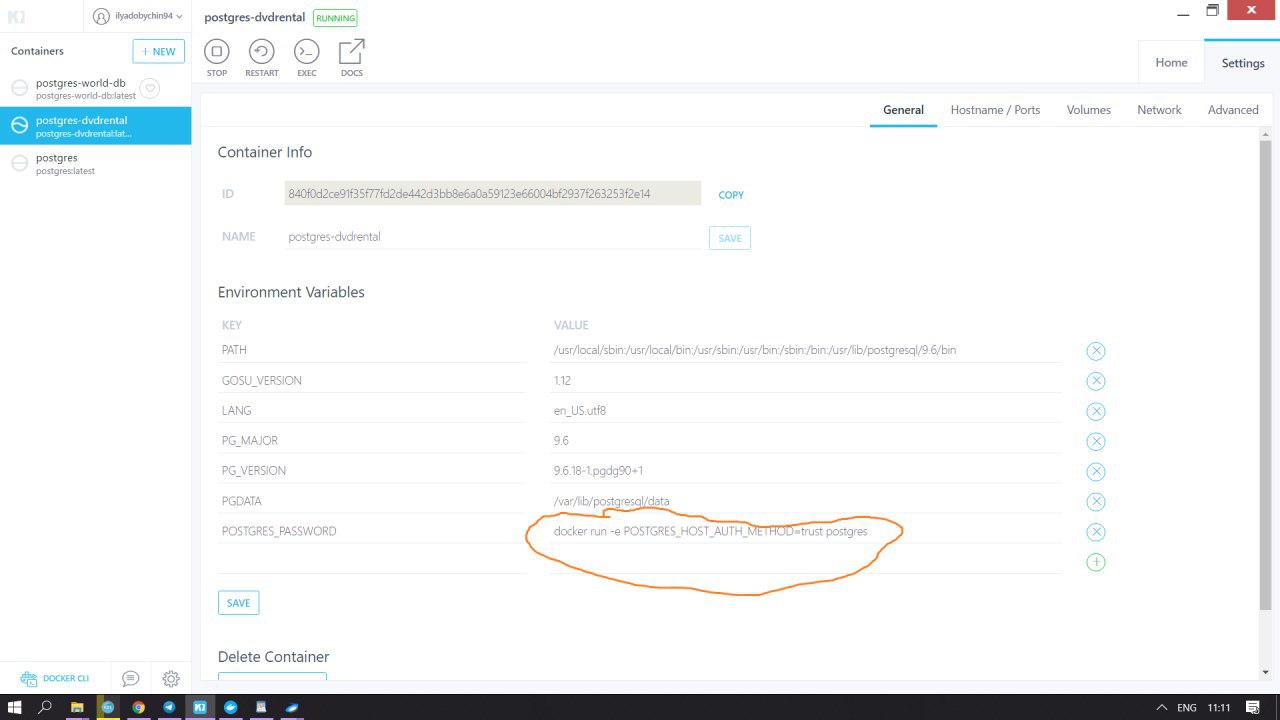Click the Kitematic taskbar icon
Viewport: 1280px width, 720px height.
click(200, 707)
